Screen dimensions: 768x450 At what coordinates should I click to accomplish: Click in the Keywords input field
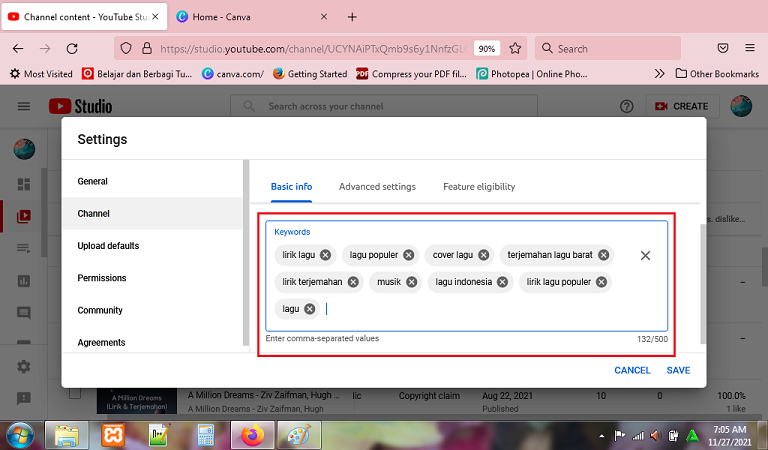(466, 276)
